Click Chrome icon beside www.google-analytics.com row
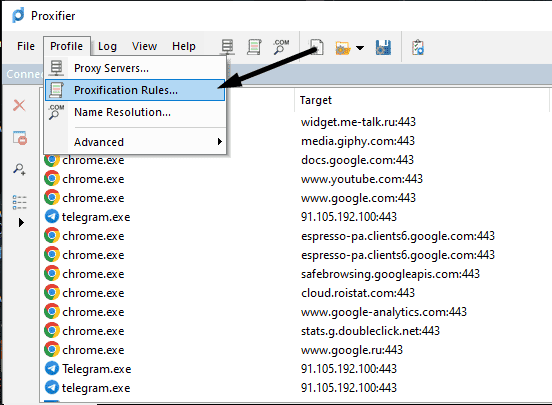Screen dimensions: 552x405 click(x=52, y=312)
